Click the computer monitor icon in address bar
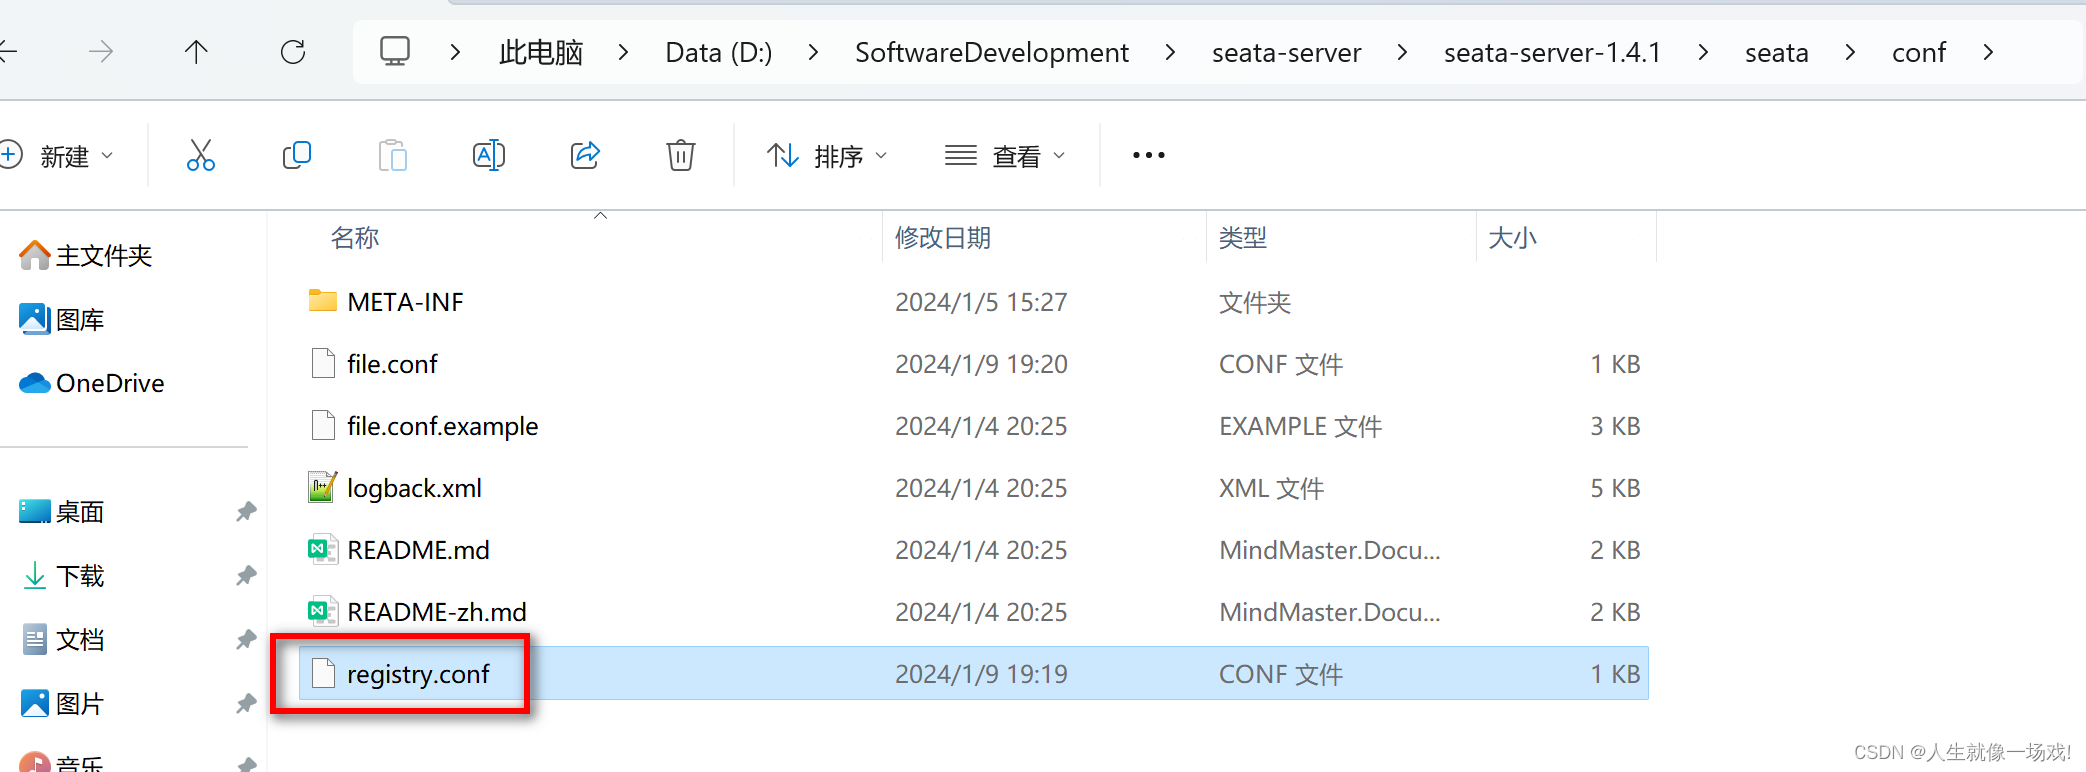Viewport: 2086px width, 772px height. click(395, 51)
